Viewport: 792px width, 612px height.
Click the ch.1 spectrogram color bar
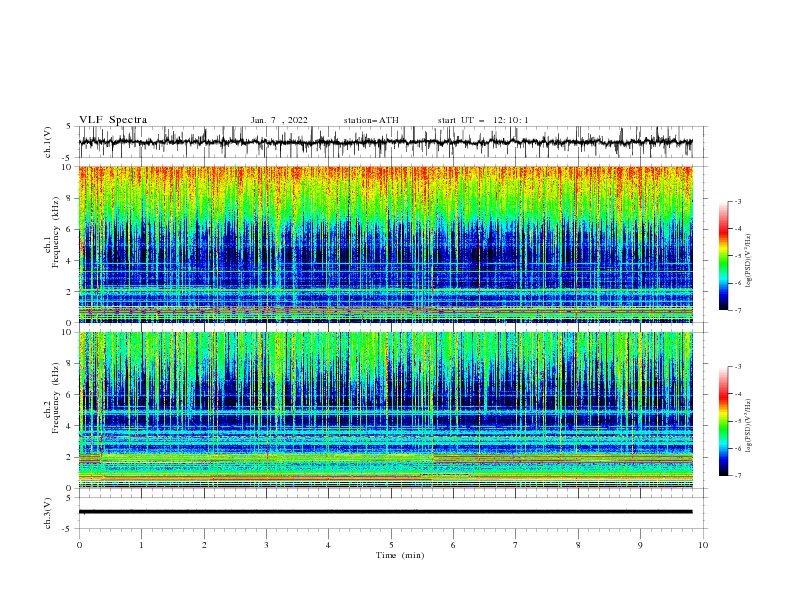point(724,256)
